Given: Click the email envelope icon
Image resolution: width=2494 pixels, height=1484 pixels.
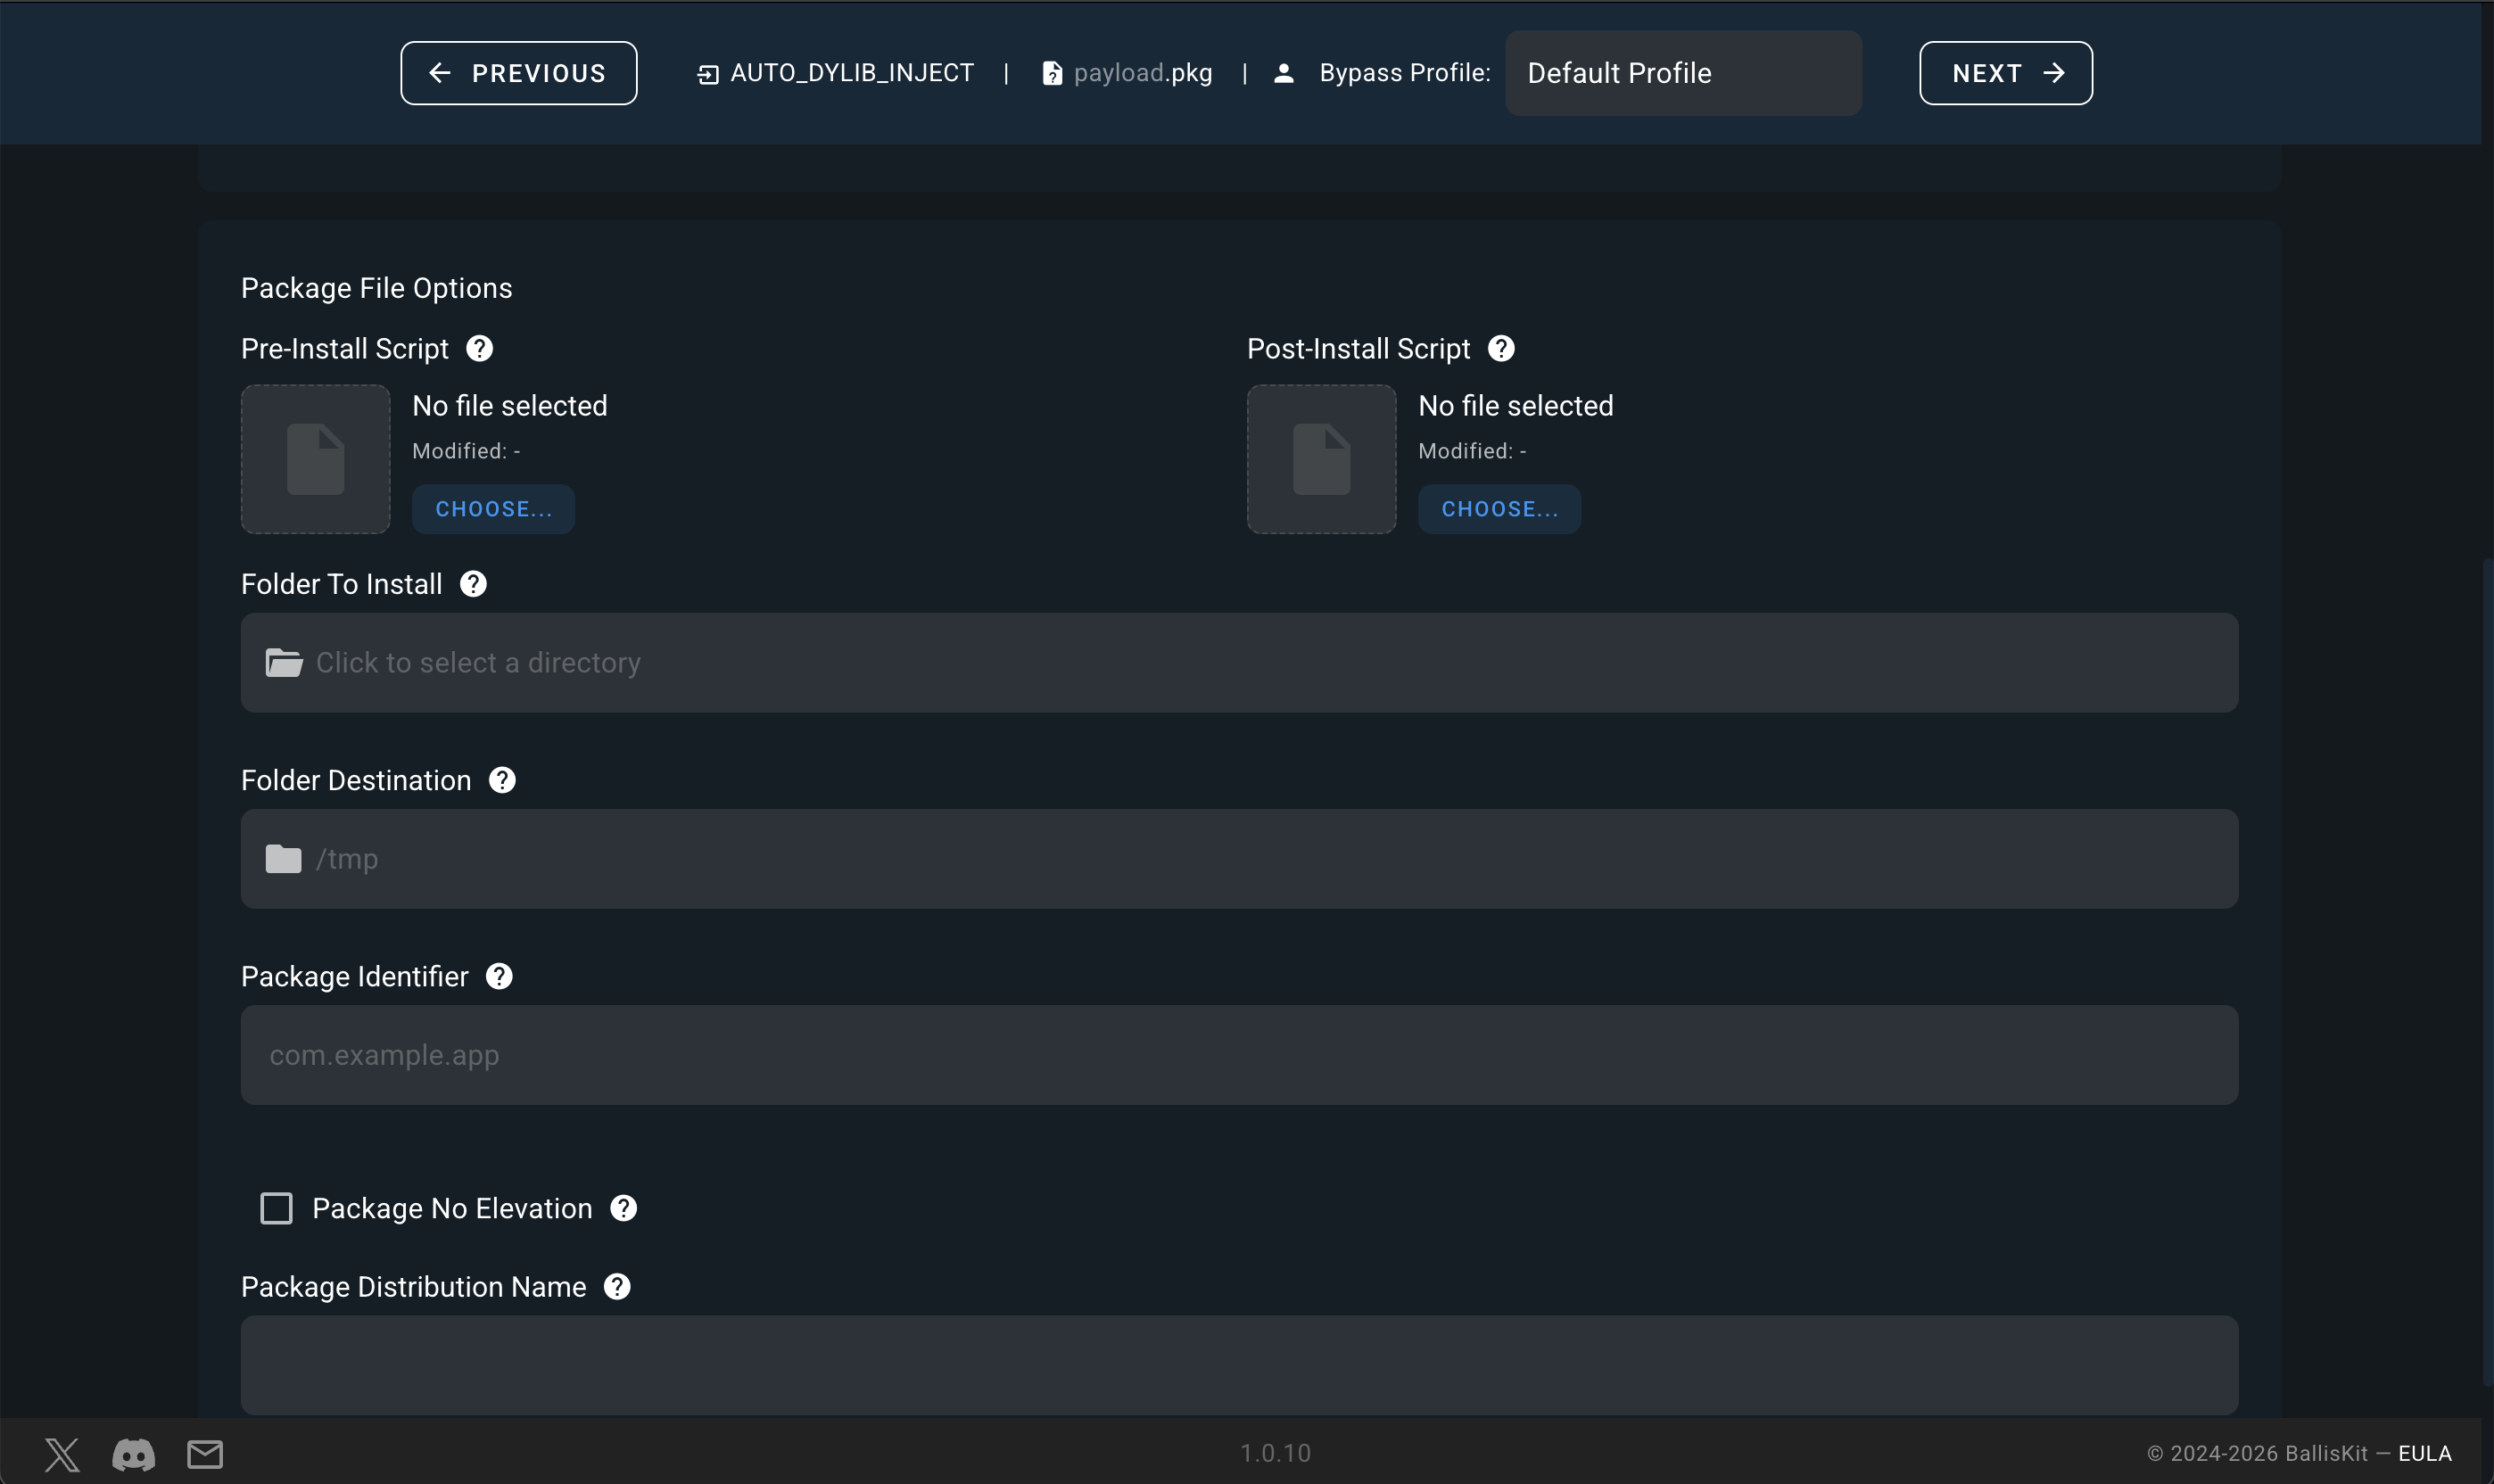Looking at the screenshot, I should click(205, 1454).
